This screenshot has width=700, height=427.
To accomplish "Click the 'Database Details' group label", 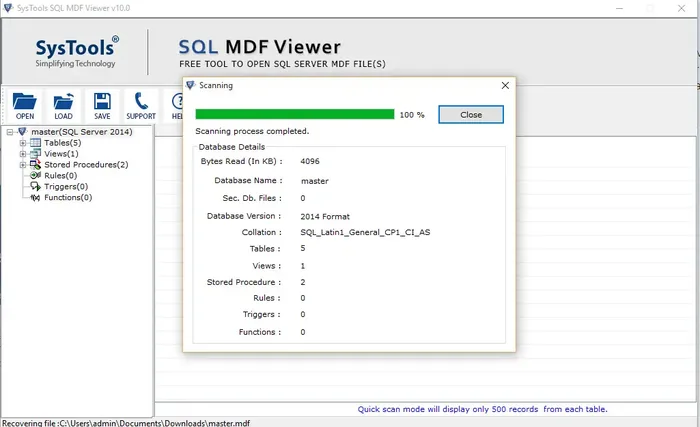I will (x=232, y=147).
